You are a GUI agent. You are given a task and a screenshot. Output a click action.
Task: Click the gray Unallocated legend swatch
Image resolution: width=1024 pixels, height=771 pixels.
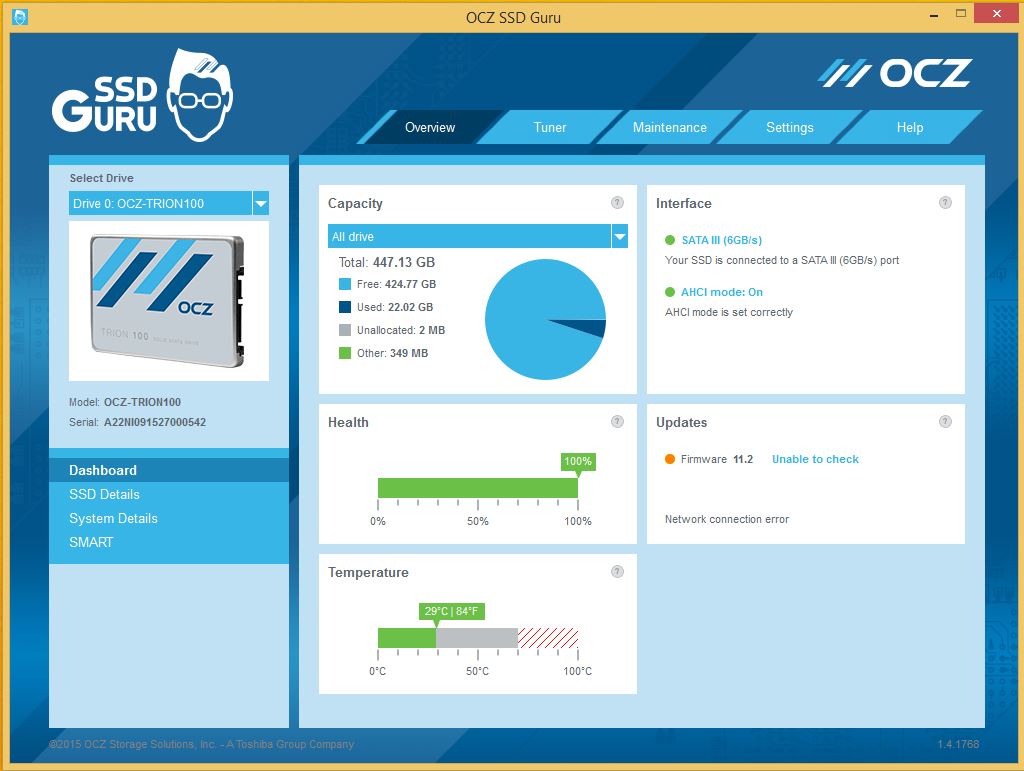345,330
